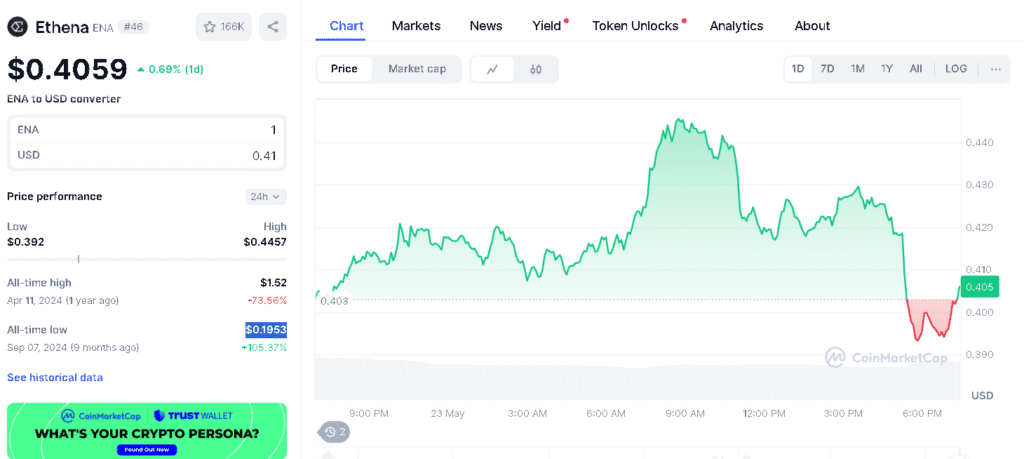Image resolution: width=1024 pixels, height=459 pixels.
Task: Open the 24h price performance dropdown
Action: pyautogui.click(x=266, y=197)
